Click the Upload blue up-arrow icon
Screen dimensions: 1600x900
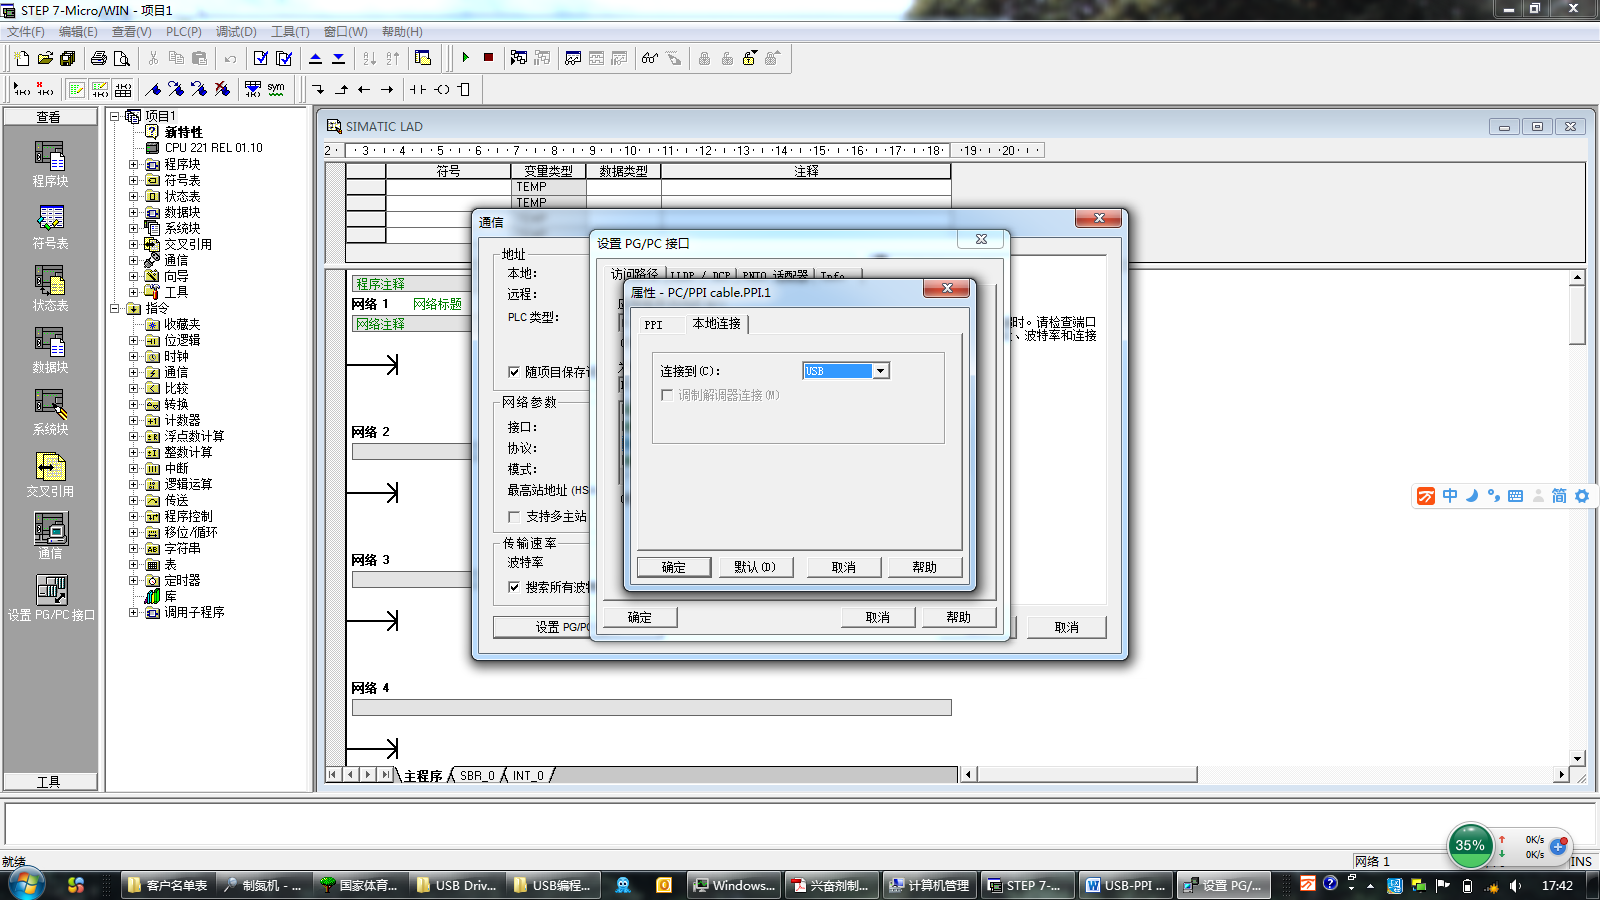pyautogui.click(x=315, y=58)
